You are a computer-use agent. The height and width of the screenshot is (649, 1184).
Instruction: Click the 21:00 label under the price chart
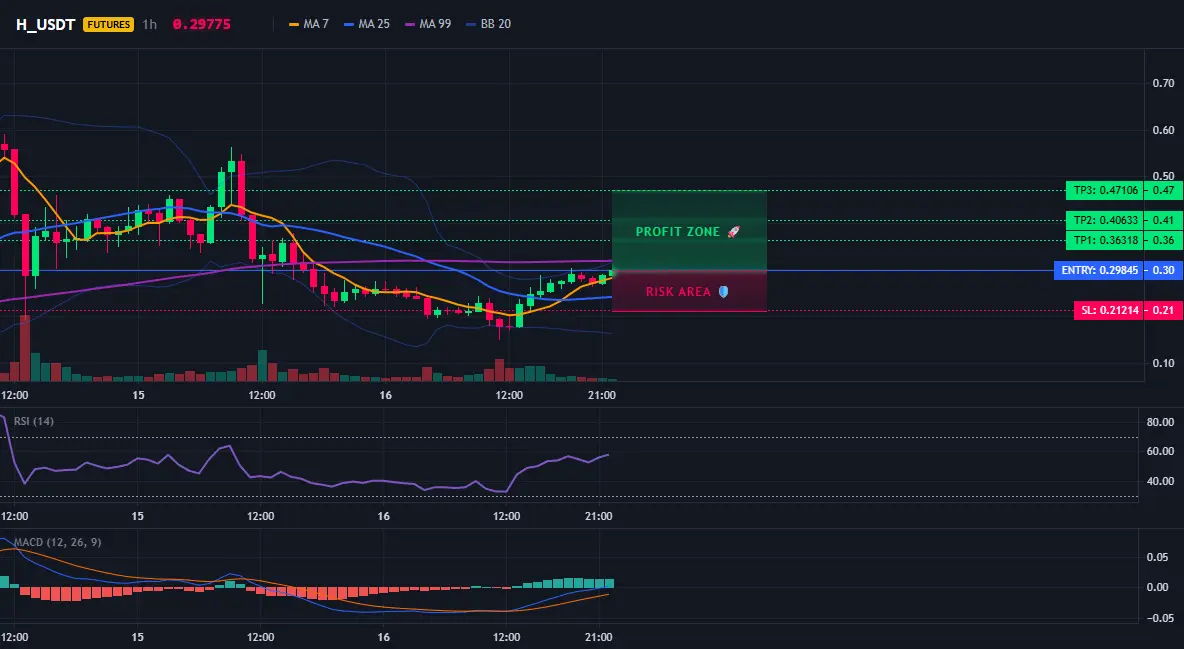[601, 395]
